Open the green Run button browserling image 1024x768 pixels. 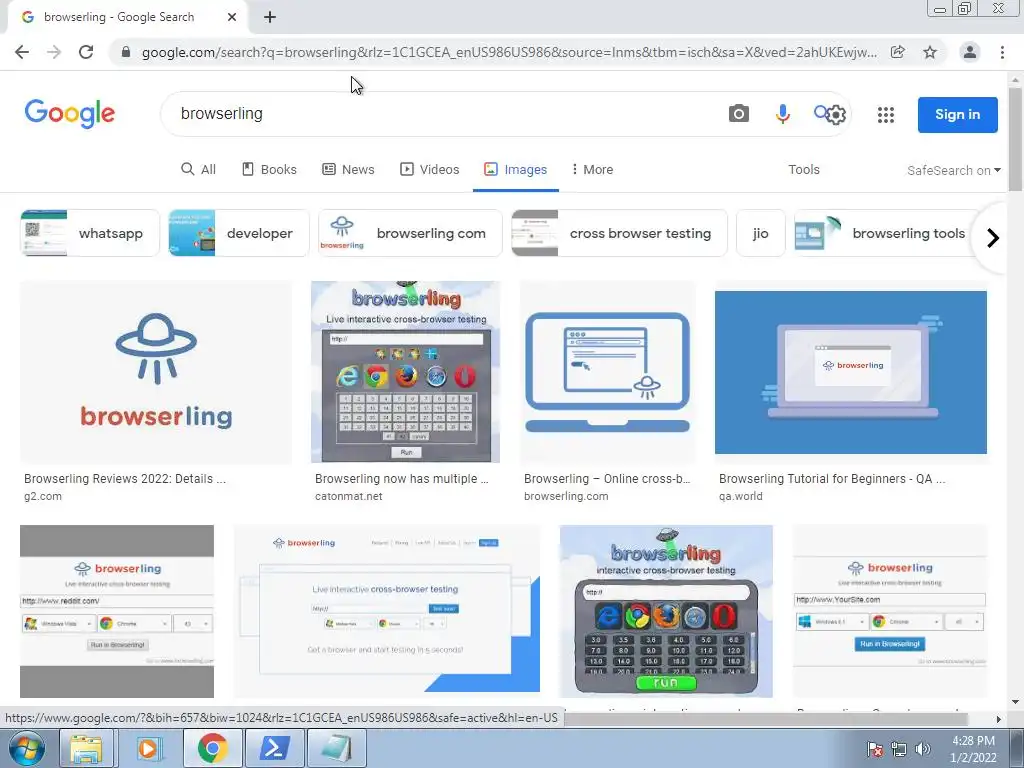666,611
